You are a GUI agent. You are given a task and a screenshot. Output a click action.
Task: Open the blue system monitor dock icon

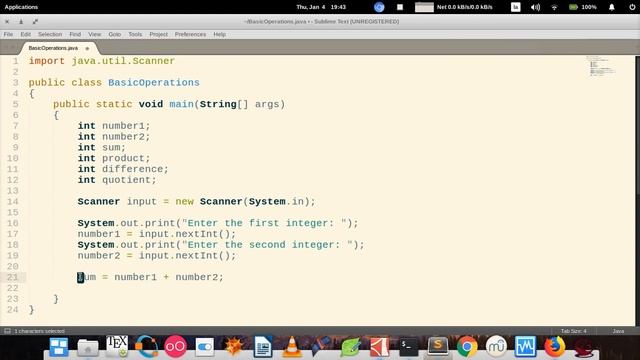tap(525, 347)
